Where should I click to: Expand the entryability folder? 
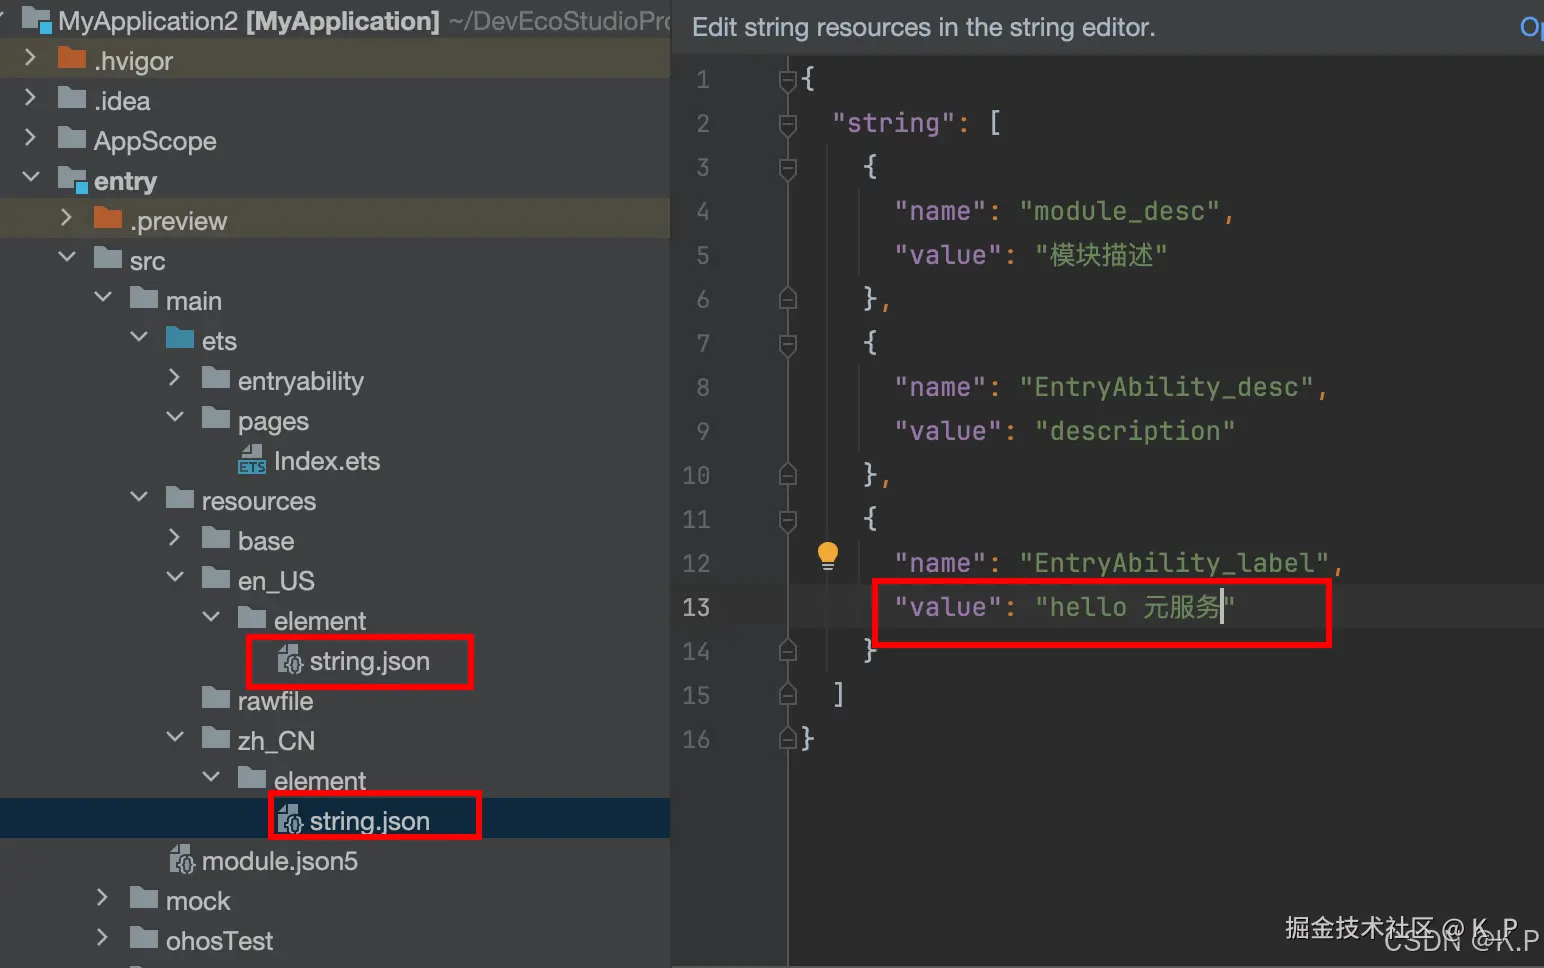point(175,378)
